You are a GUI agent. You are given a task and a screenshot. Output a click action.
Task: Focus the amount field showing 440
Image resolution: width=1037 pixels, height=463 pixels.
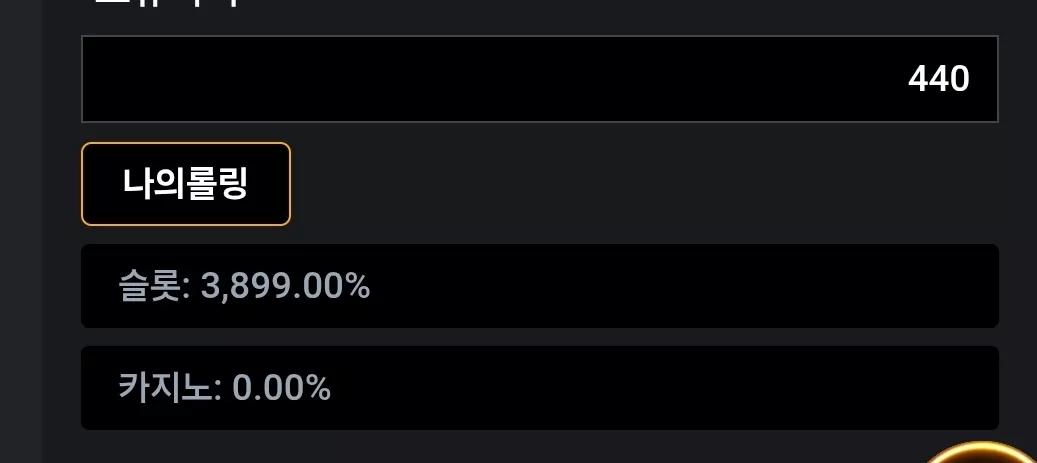pos(540,79)
